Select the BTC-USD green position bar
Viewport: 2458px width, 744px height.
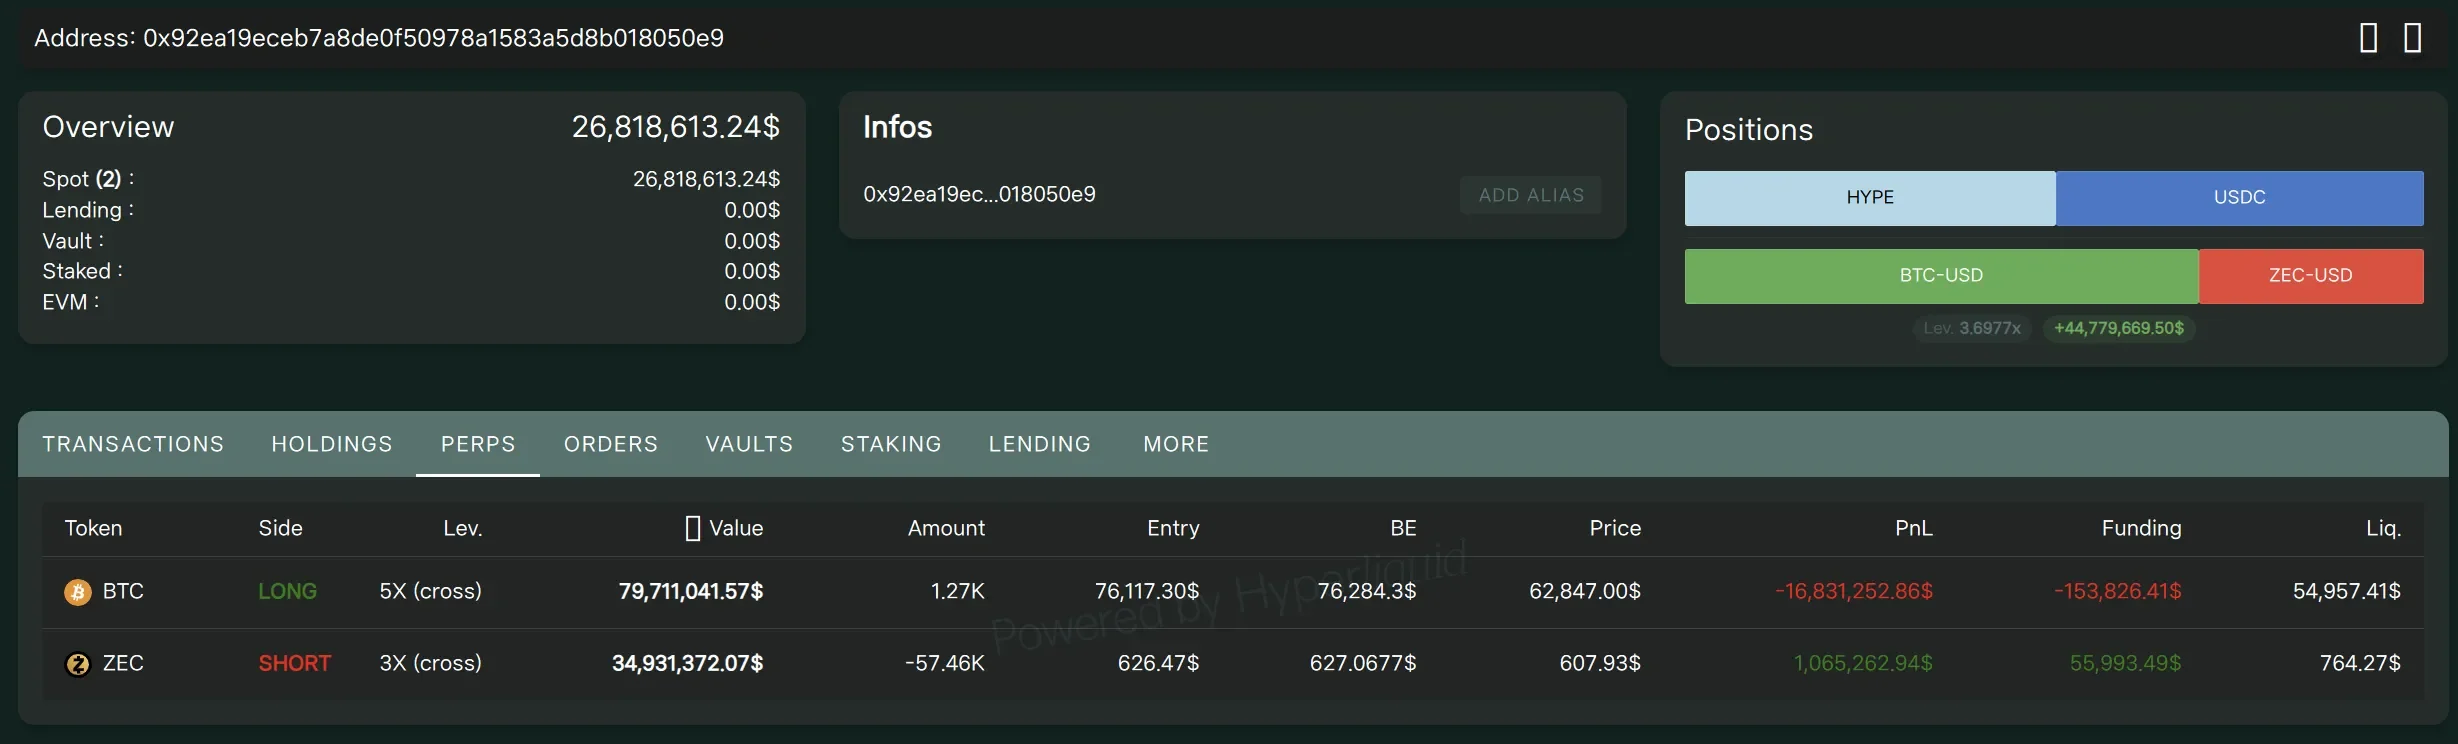(1941, 276)
